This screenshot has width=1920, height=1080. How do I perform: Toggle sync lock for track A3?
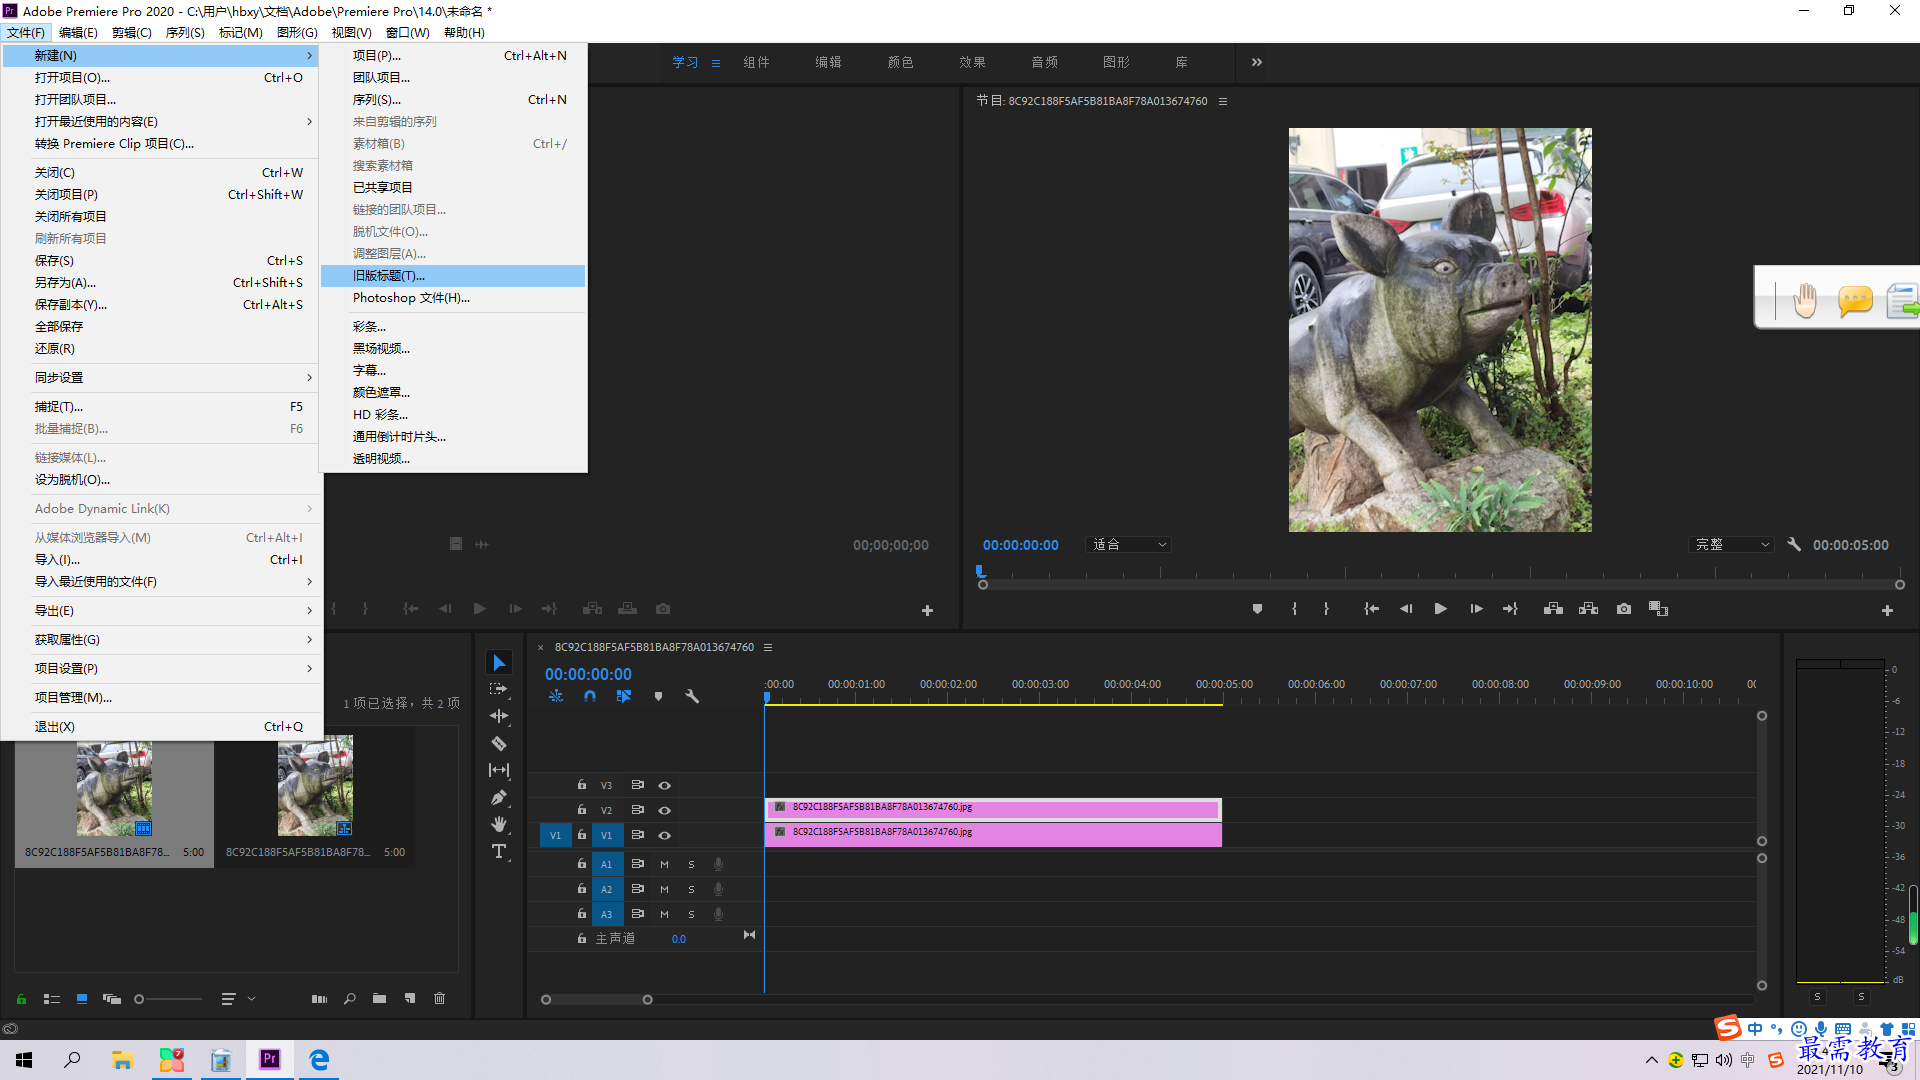[x=637, y=914]
